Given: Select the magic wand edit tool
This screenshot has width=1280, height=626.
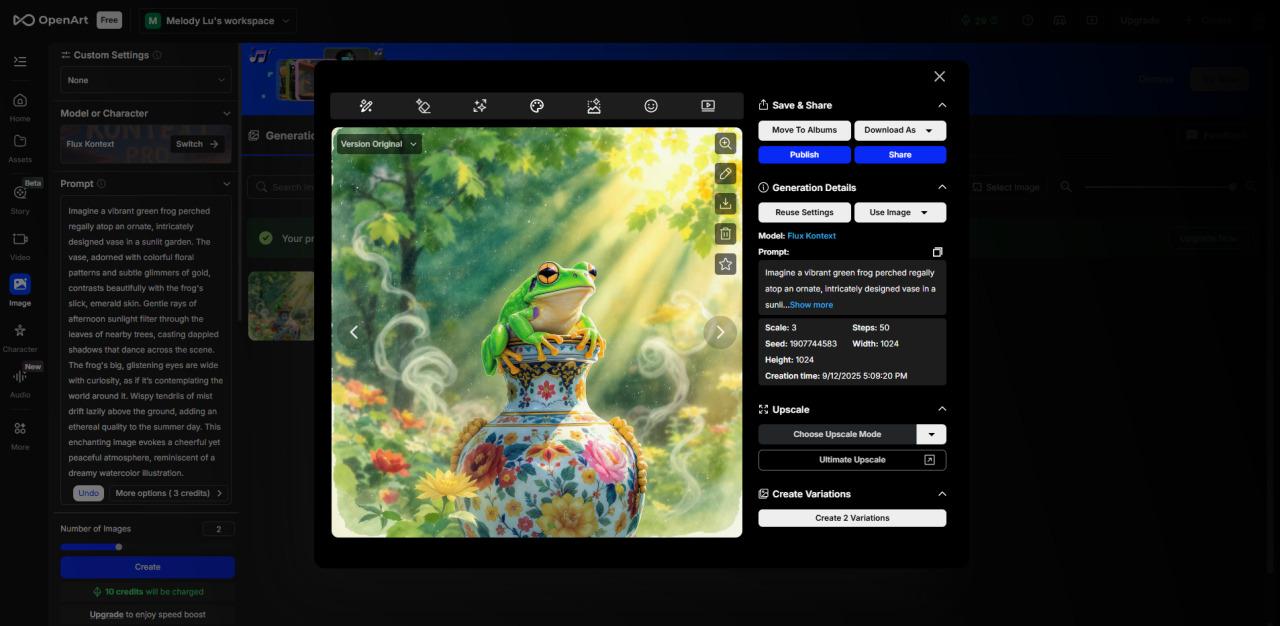Looking at the screenshot, I should pos(366,106).
